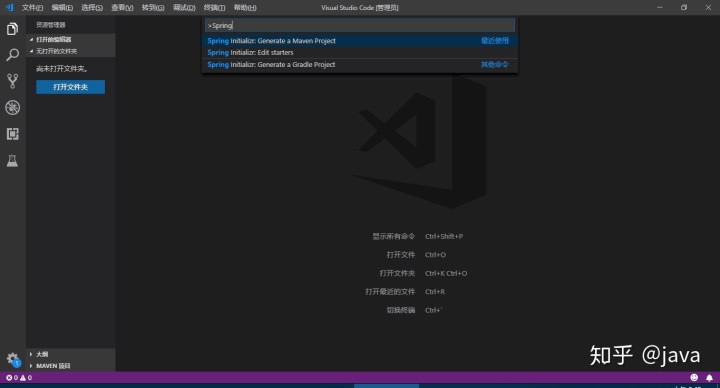Viewport: 720px width, 388px height.
Task: Close the Visual Studio Code window
Action: click(x=708, y=7)
